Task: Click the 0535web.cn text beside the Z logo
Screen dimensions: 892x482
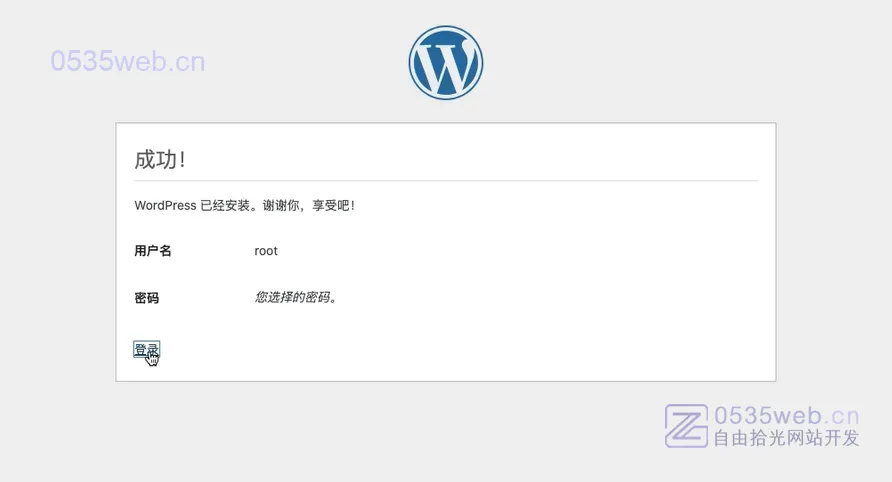Action: (786, 416)
